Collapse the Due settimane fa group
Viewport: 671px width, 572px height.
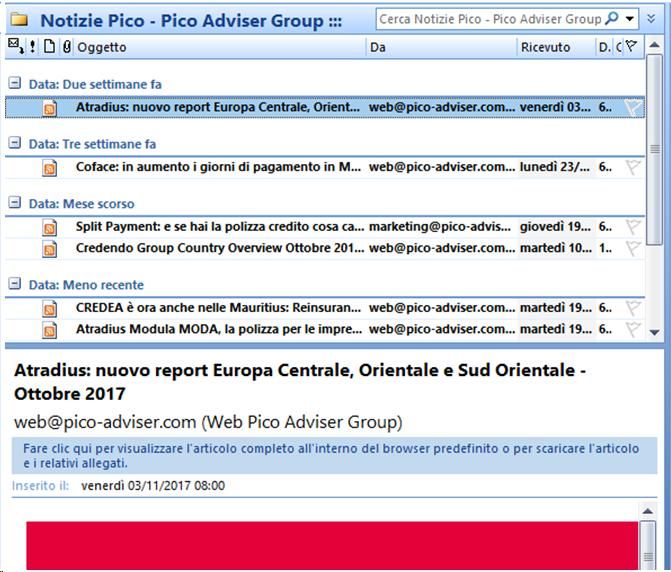pyautogui.click(x=15, y=83)
